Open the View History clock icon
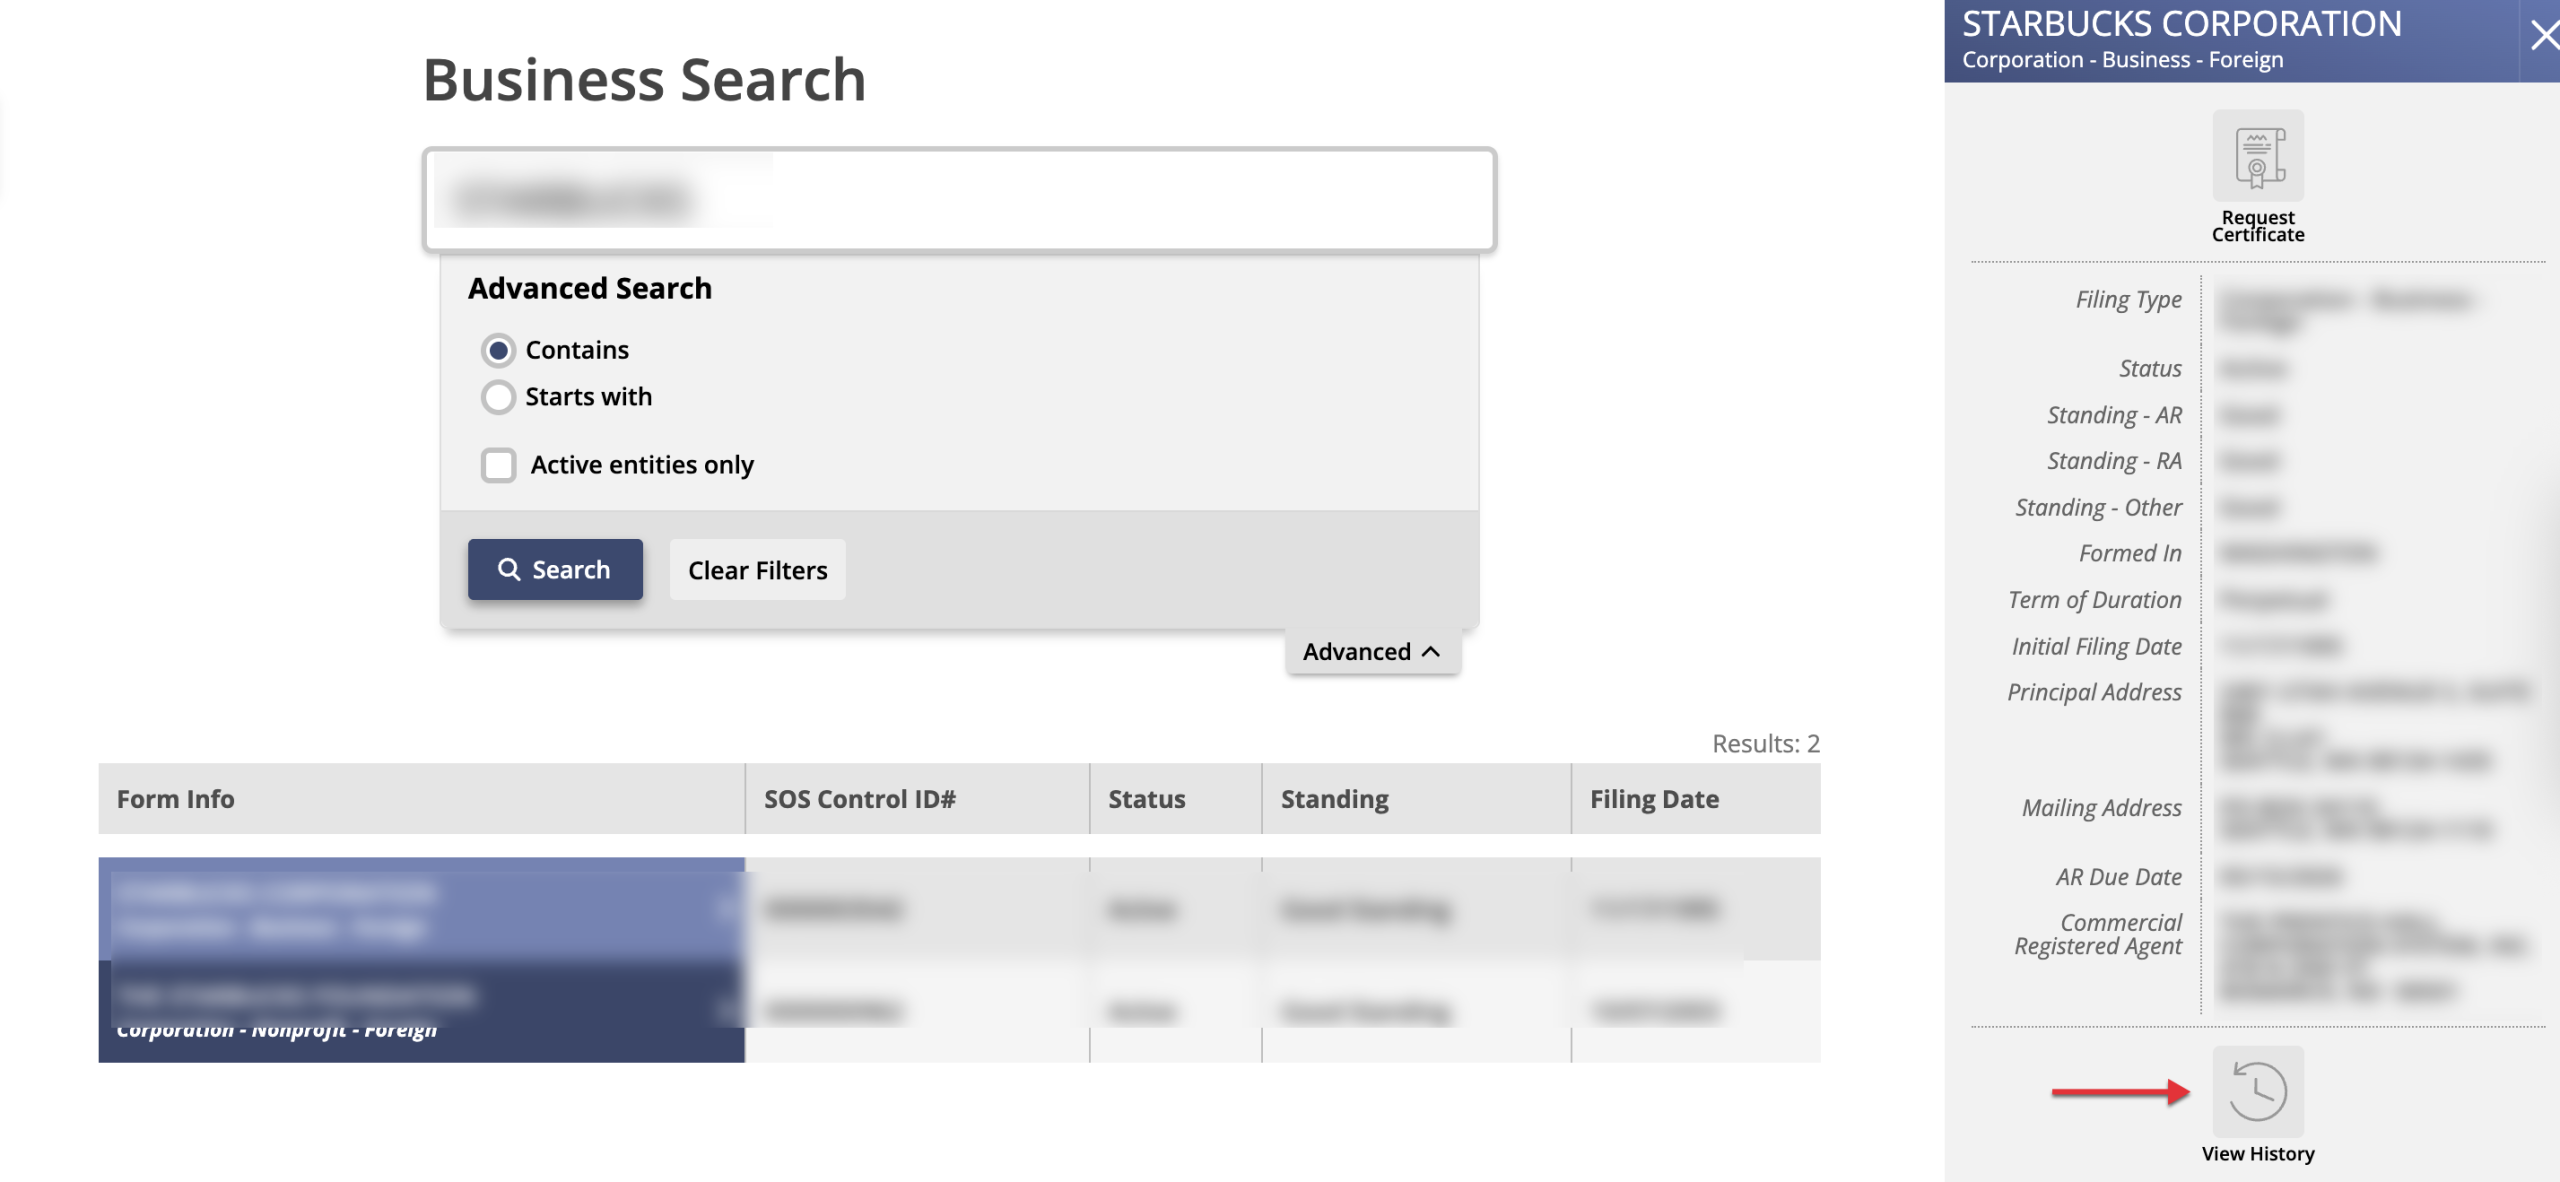Image resolution: width=2560 pixels, height=1182 pixels. pyautogui.click(x=2257, y=1091)
